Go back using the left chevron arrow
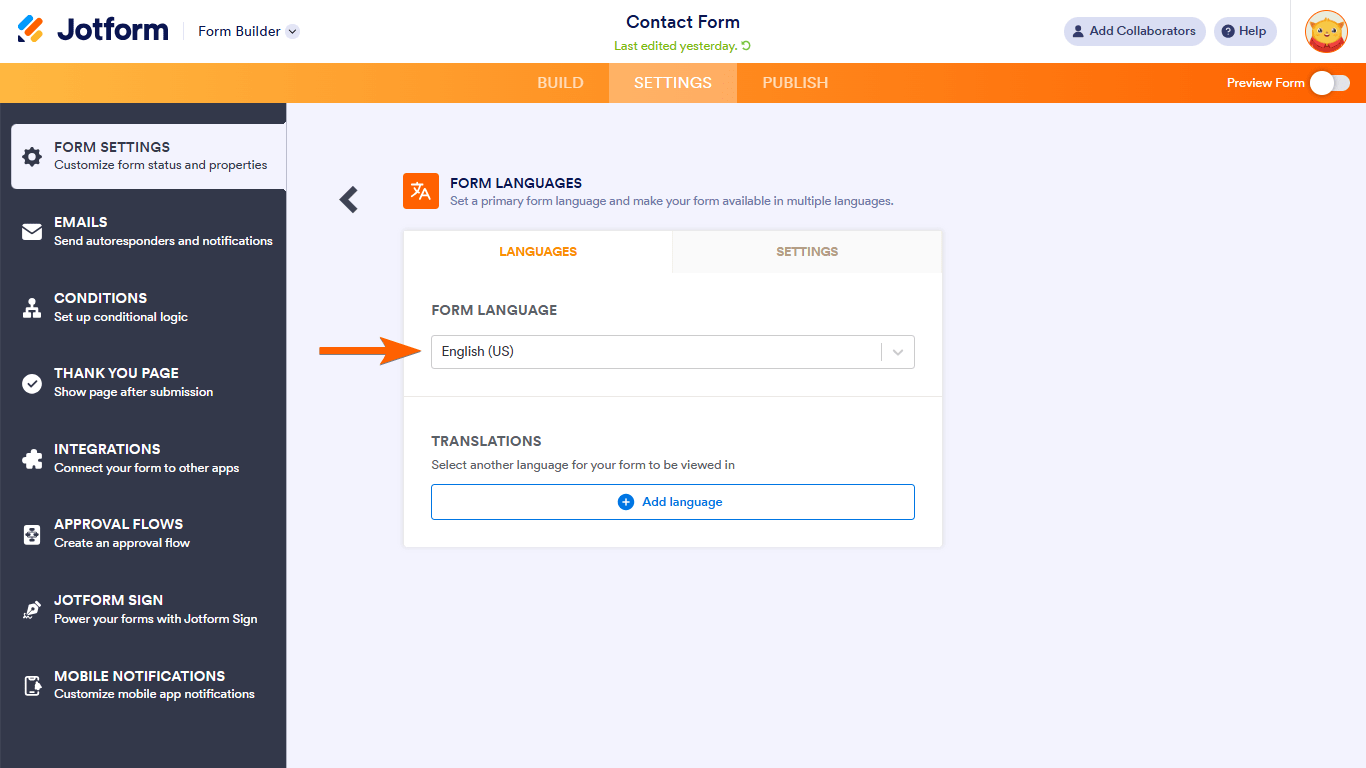The image size is (1366, 768). pos(348,200)
